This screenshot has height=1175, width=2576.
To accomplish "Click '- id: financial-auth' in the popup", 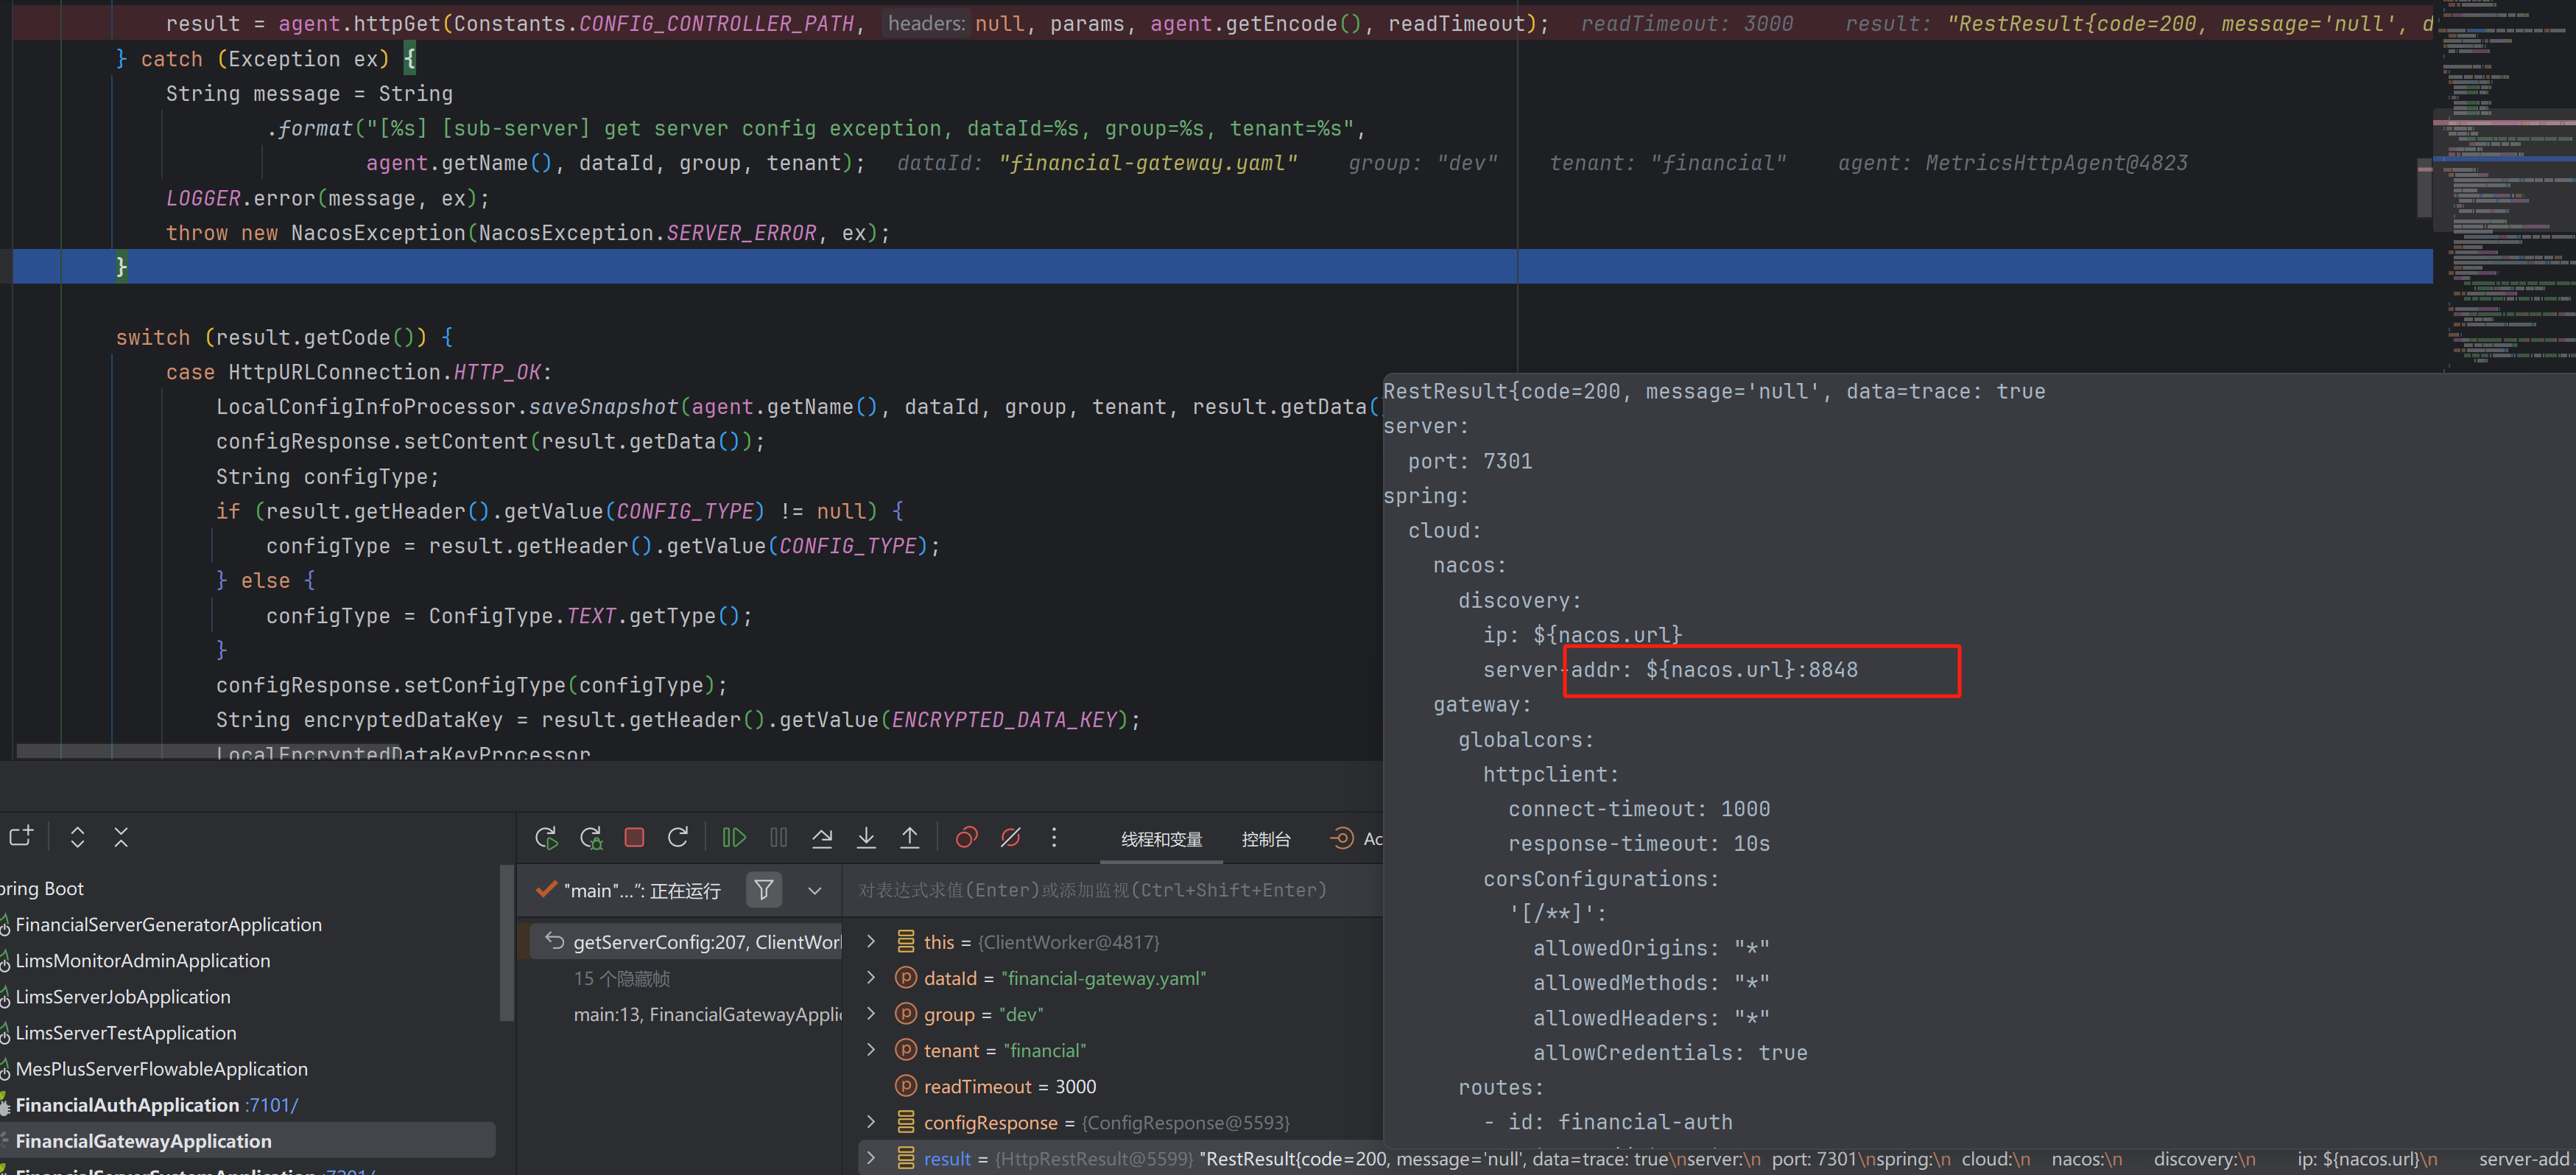I will (x=1608, y=1122).
